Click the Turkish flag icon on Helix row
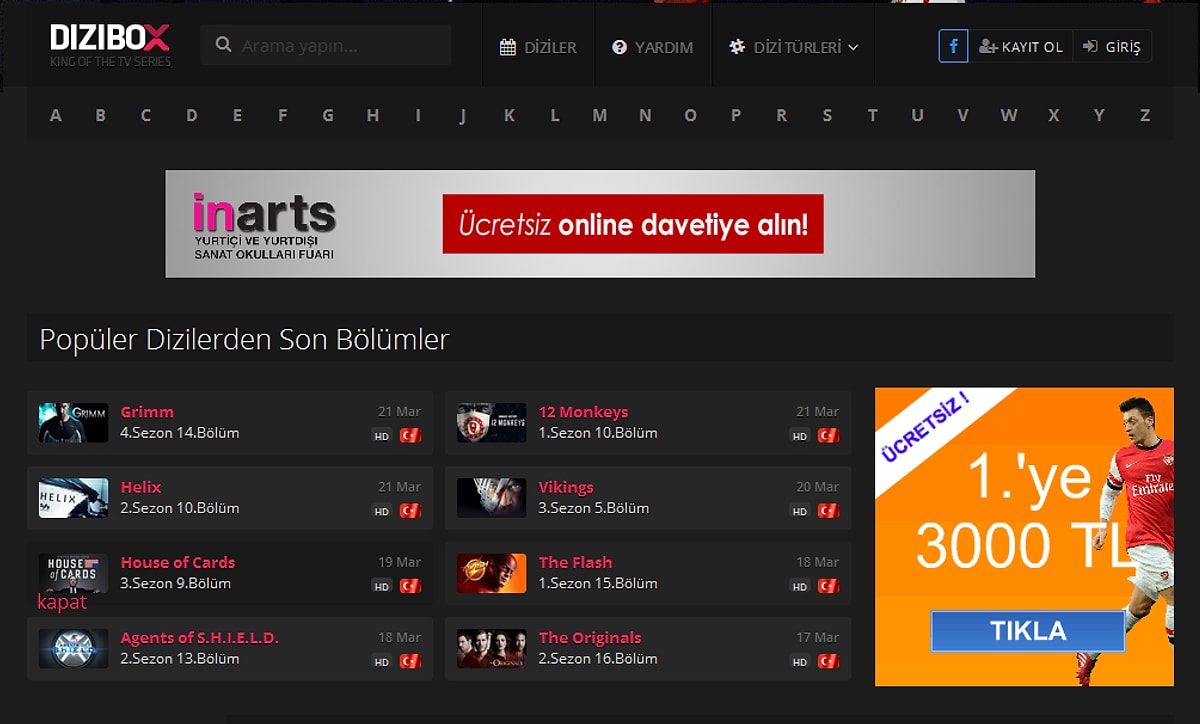The height and width of the screenshot is (724, 1200). pyautogui.click(x=410, y=511)
